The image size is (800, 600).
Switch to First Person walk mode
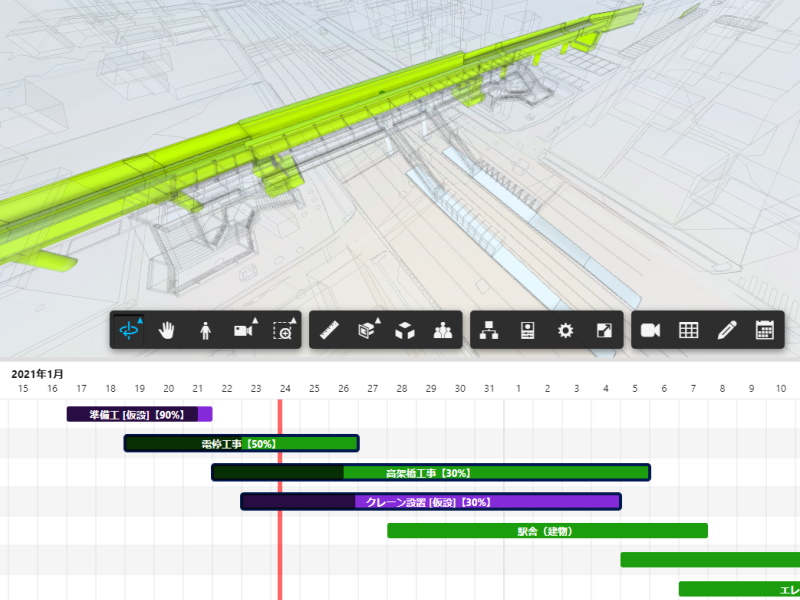(205, 330)
